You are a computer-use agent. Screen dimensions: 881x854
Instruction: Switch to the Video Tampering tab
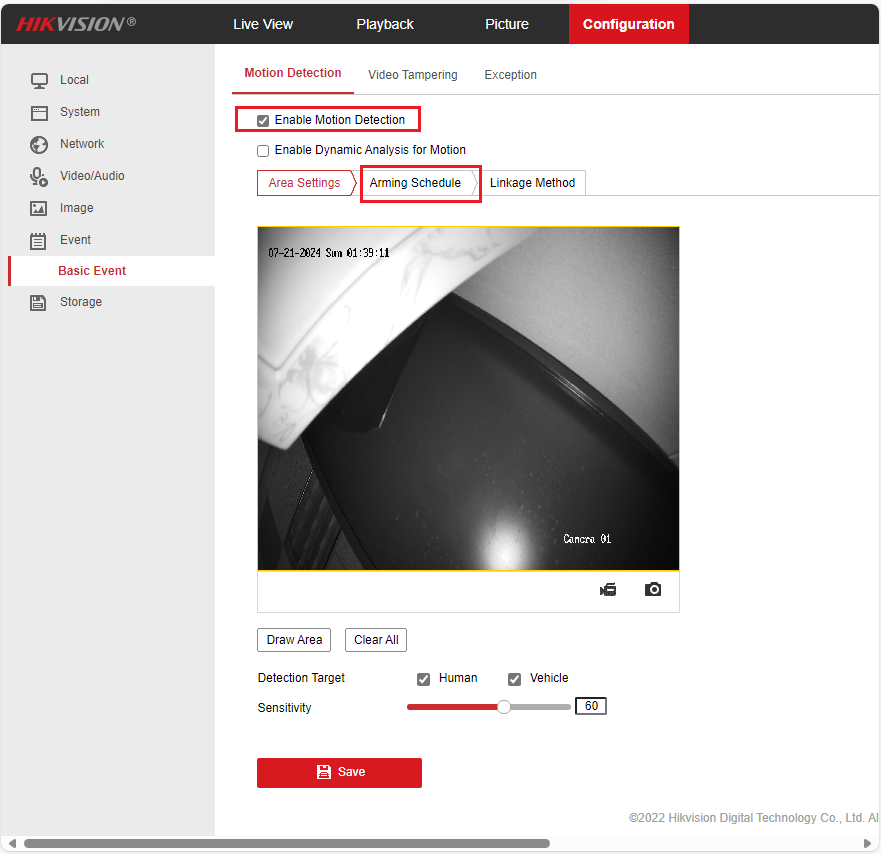(412, 75)
